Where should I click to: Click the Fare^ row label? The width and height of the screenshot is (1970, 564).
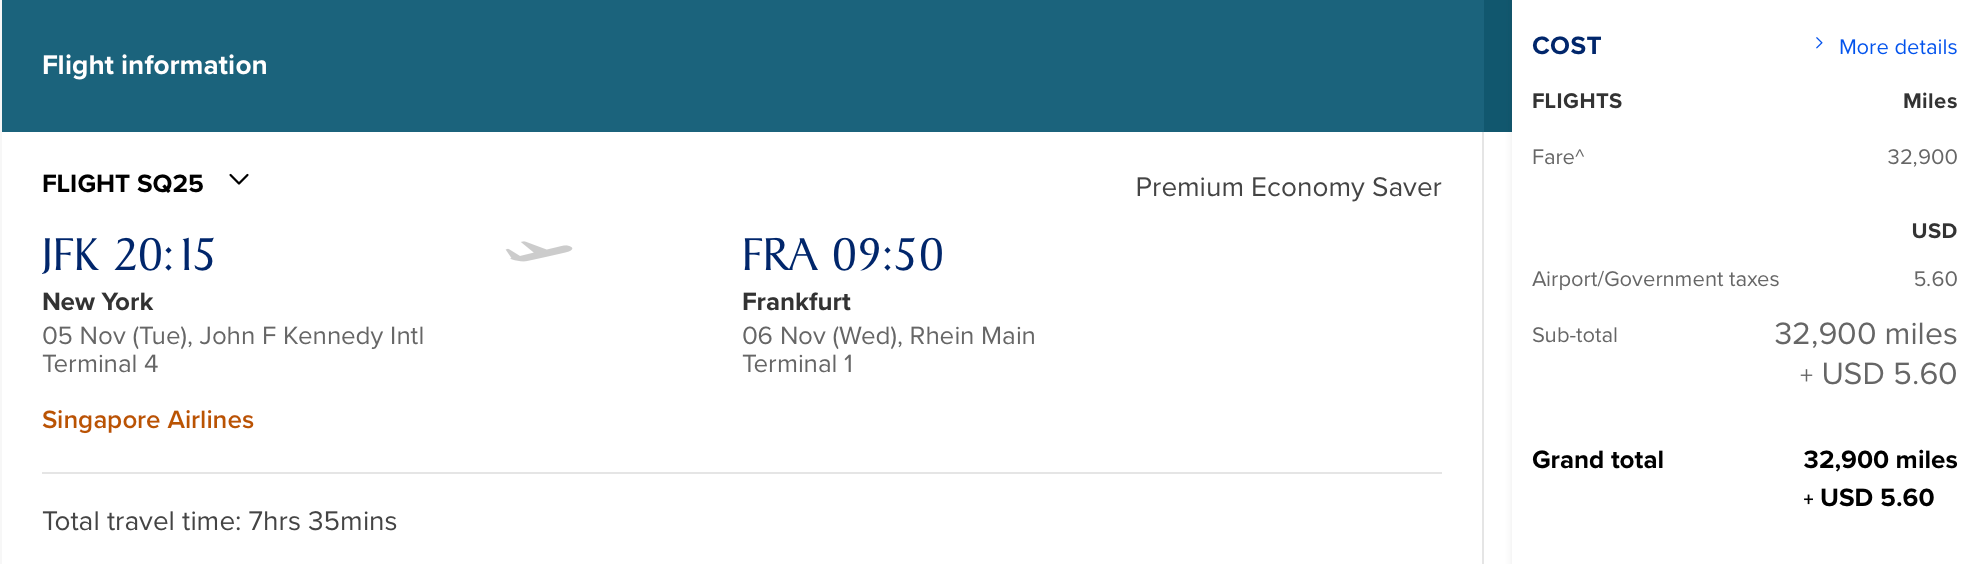click(x=1558, y=157)
